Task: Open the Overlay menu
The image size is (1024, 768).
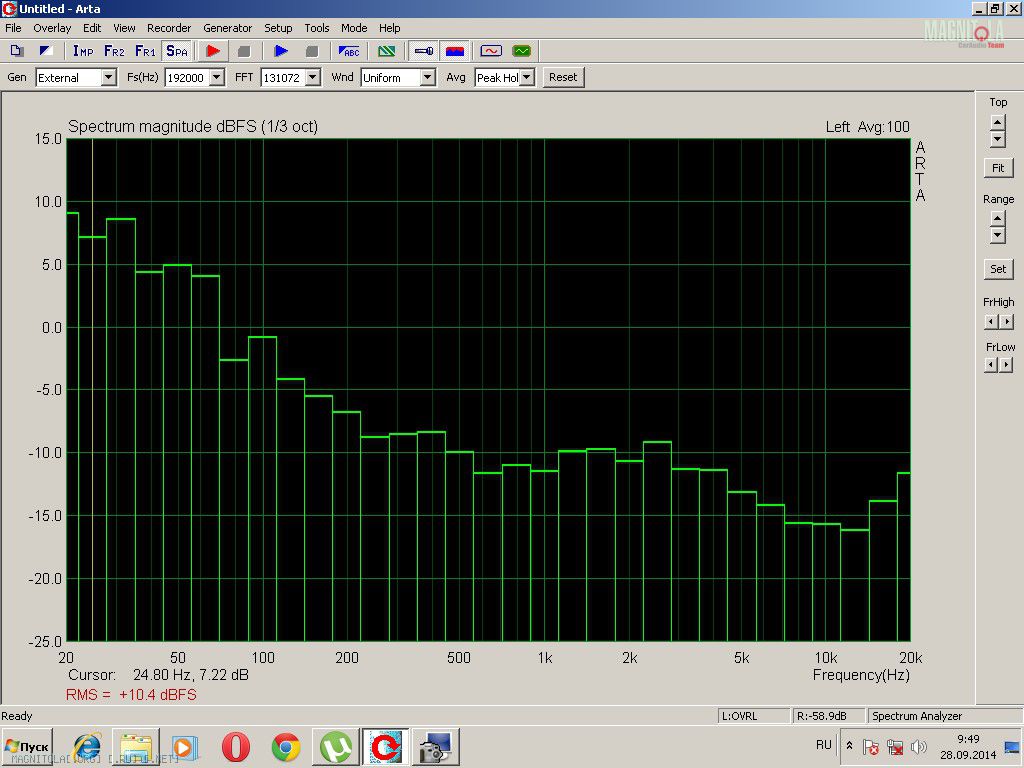Action: pyautogui.click(x=52, y=28)
